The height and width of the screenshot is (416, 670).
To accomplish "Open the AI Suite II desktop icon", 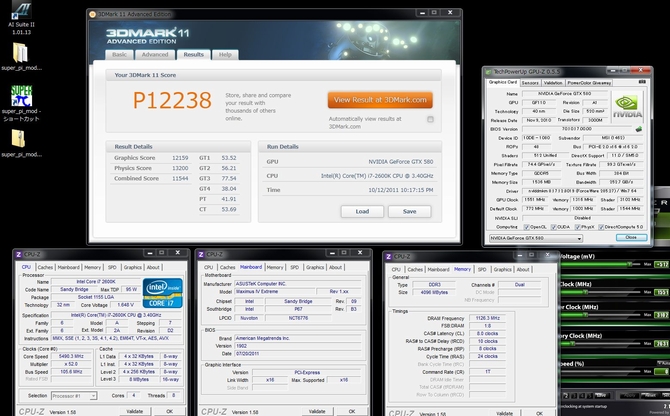I will point(21,17).
